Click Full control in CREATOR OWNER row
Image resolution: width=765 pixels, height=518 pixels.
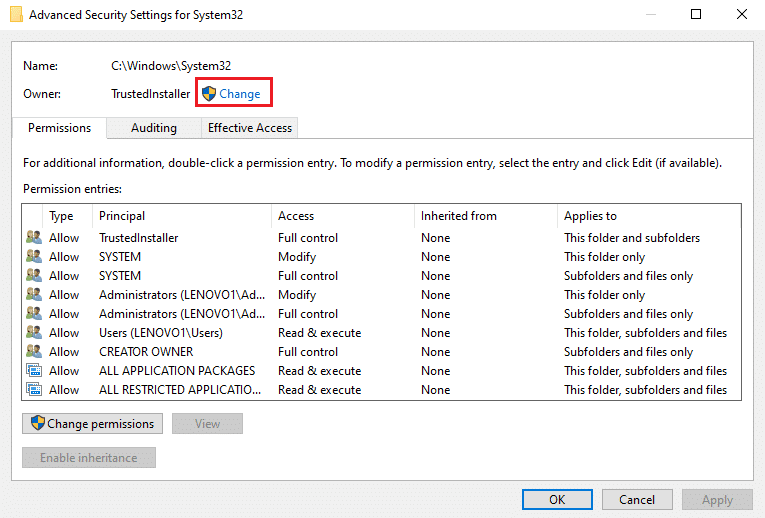[308, 352]
